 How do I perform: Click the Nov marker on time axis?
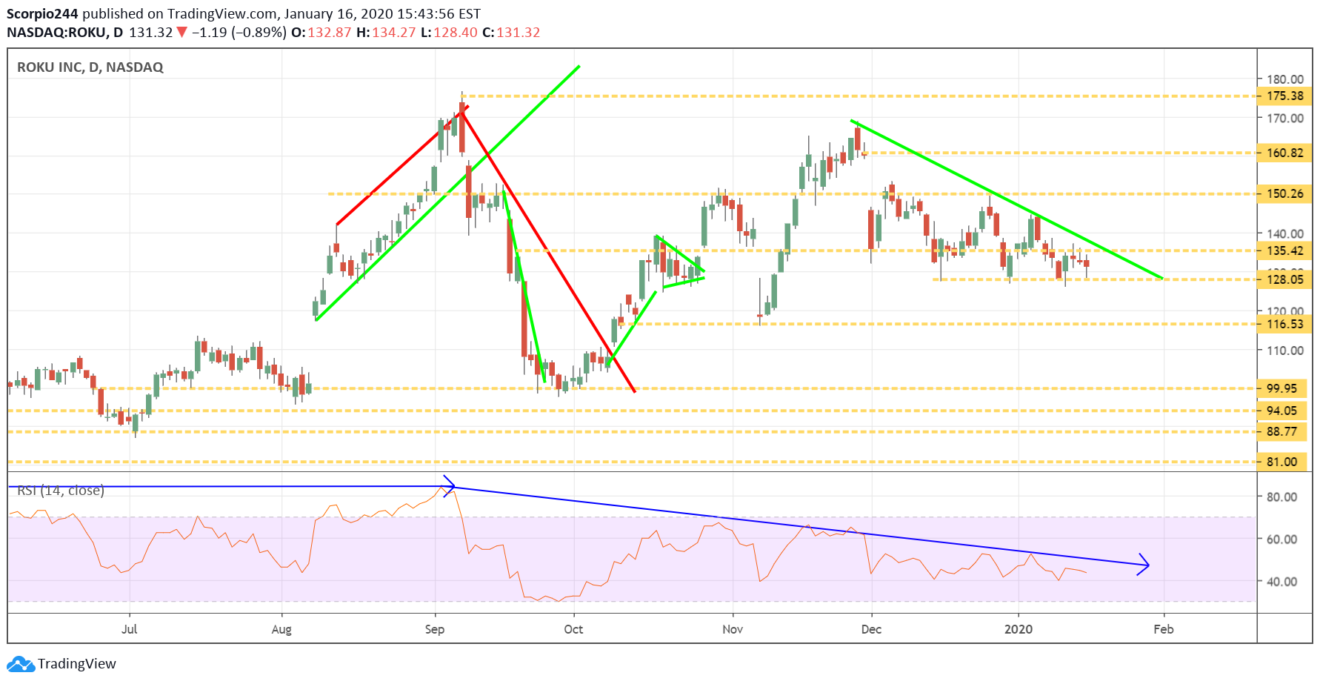point(733,630)
